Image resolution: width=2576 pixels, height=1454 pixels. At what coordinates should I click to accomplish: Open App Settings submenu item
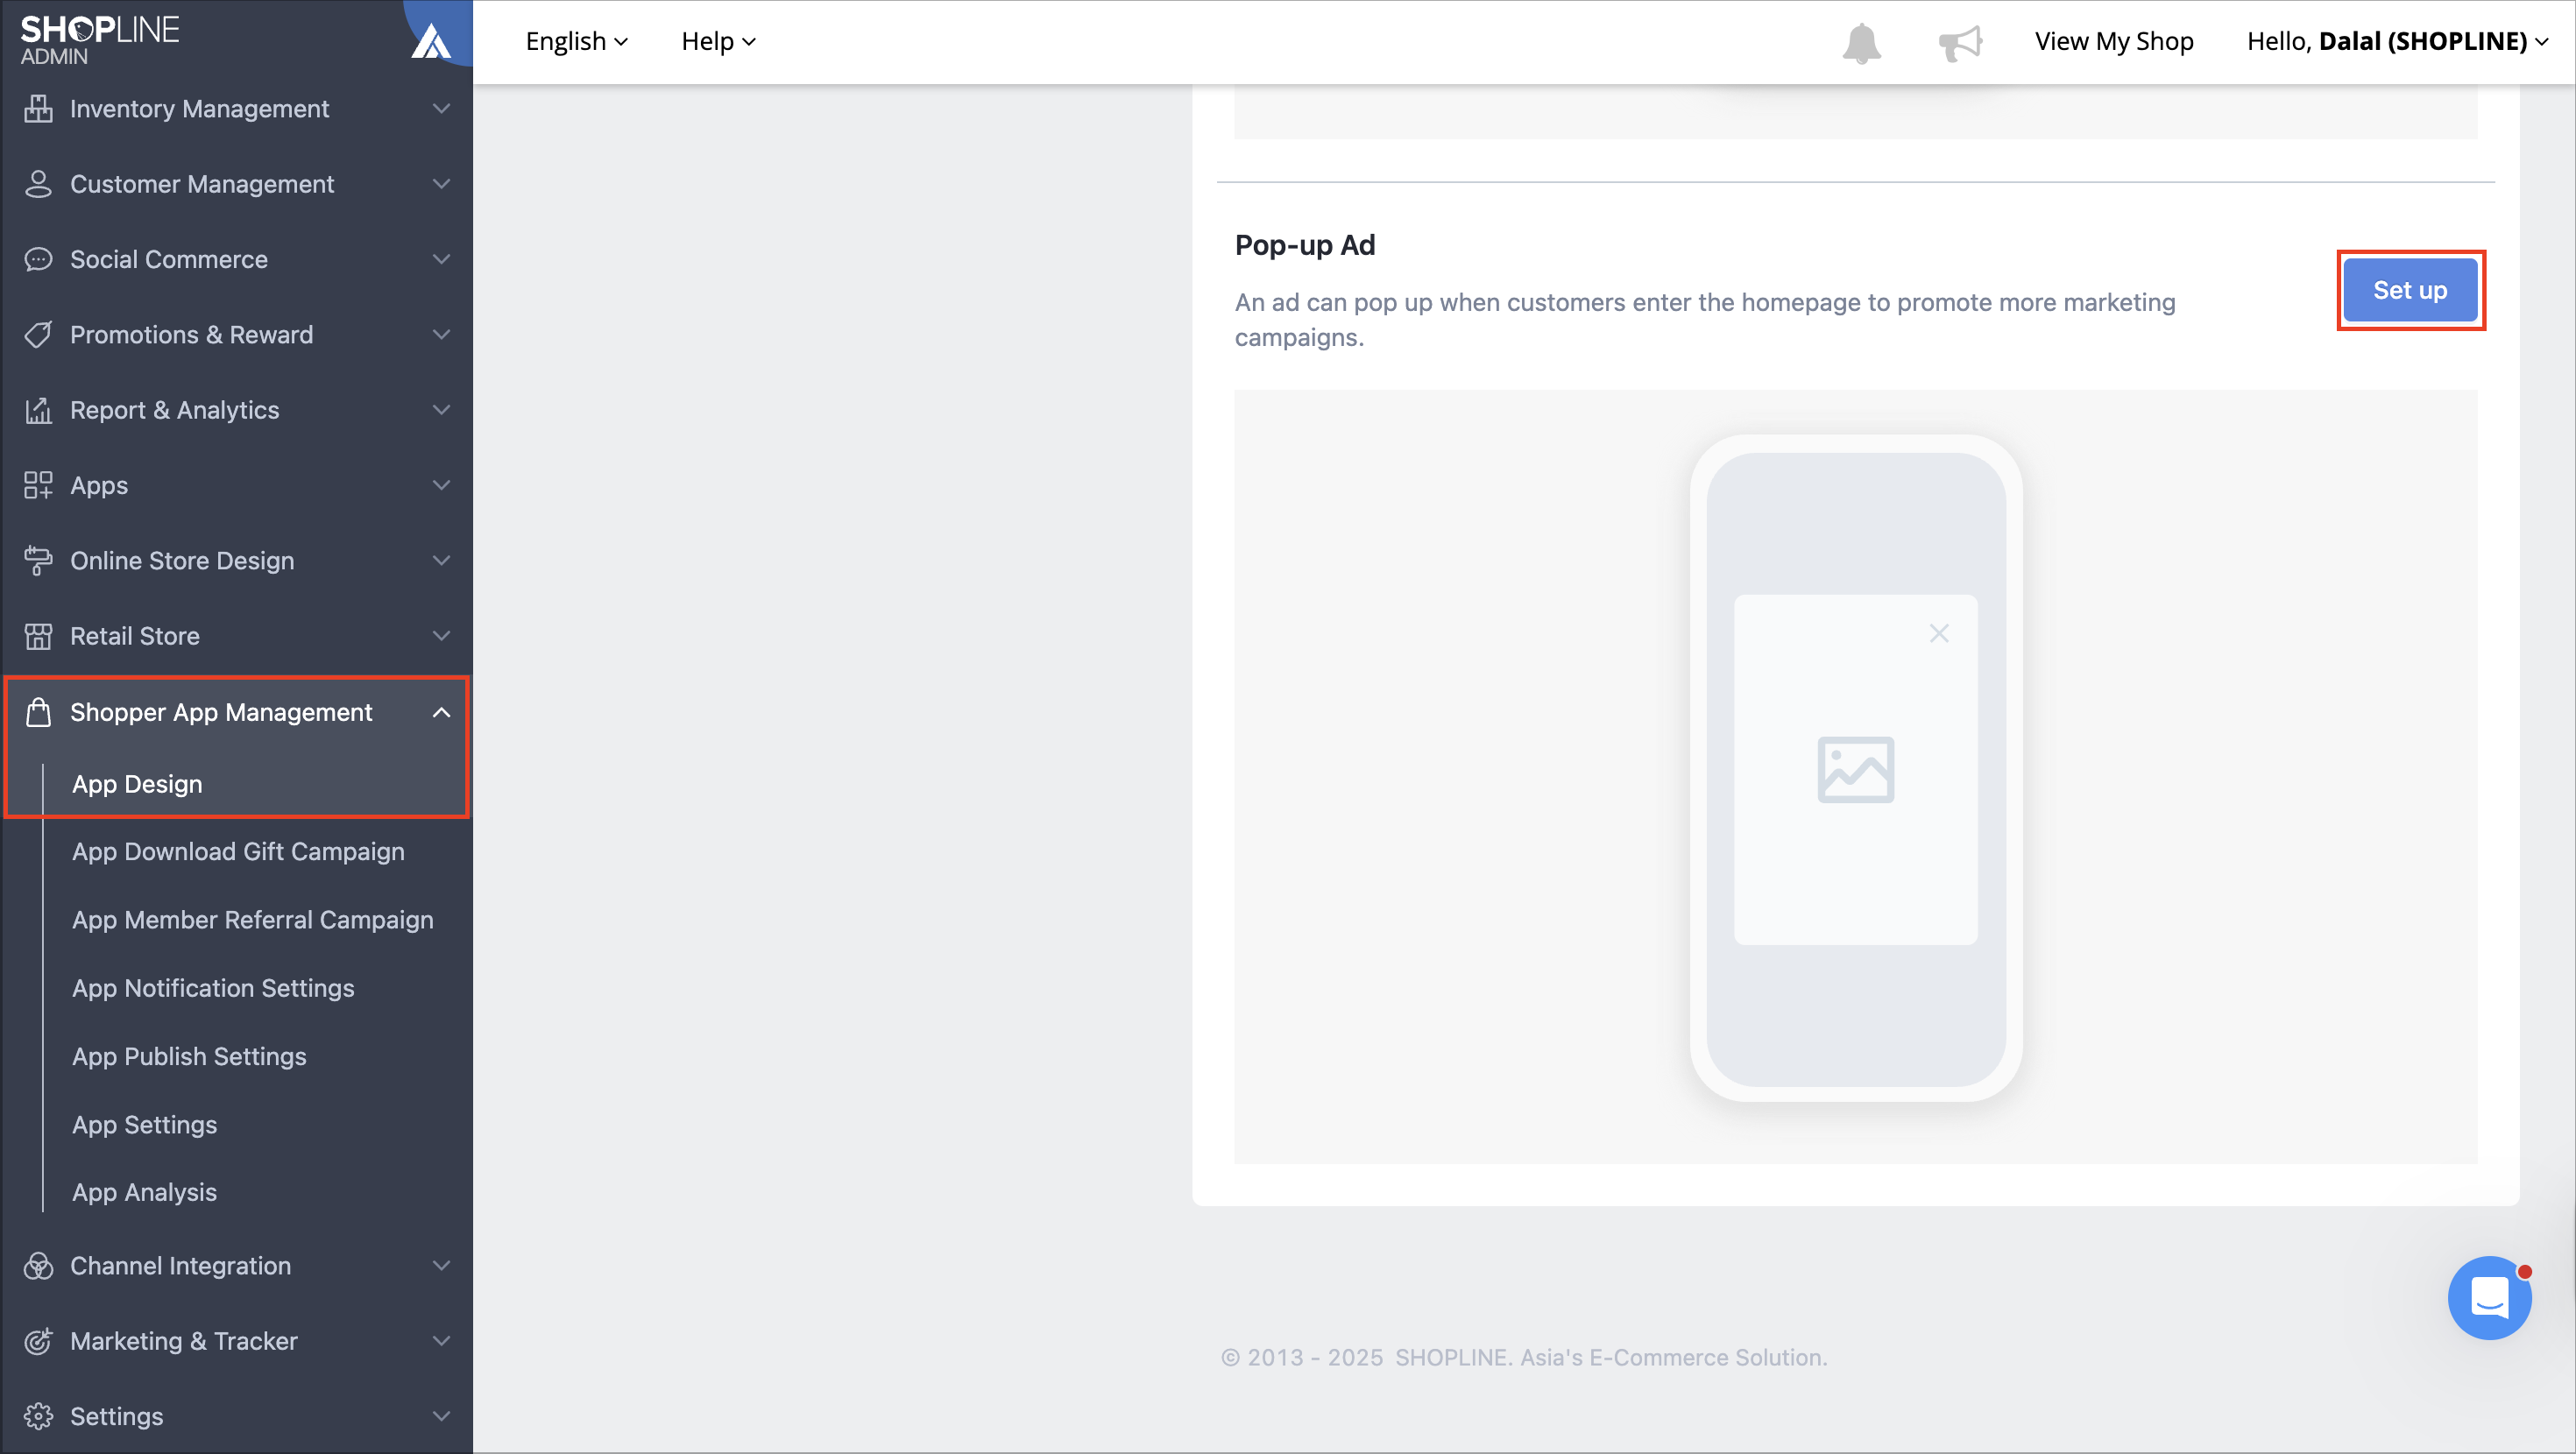tap(144, 1124)
